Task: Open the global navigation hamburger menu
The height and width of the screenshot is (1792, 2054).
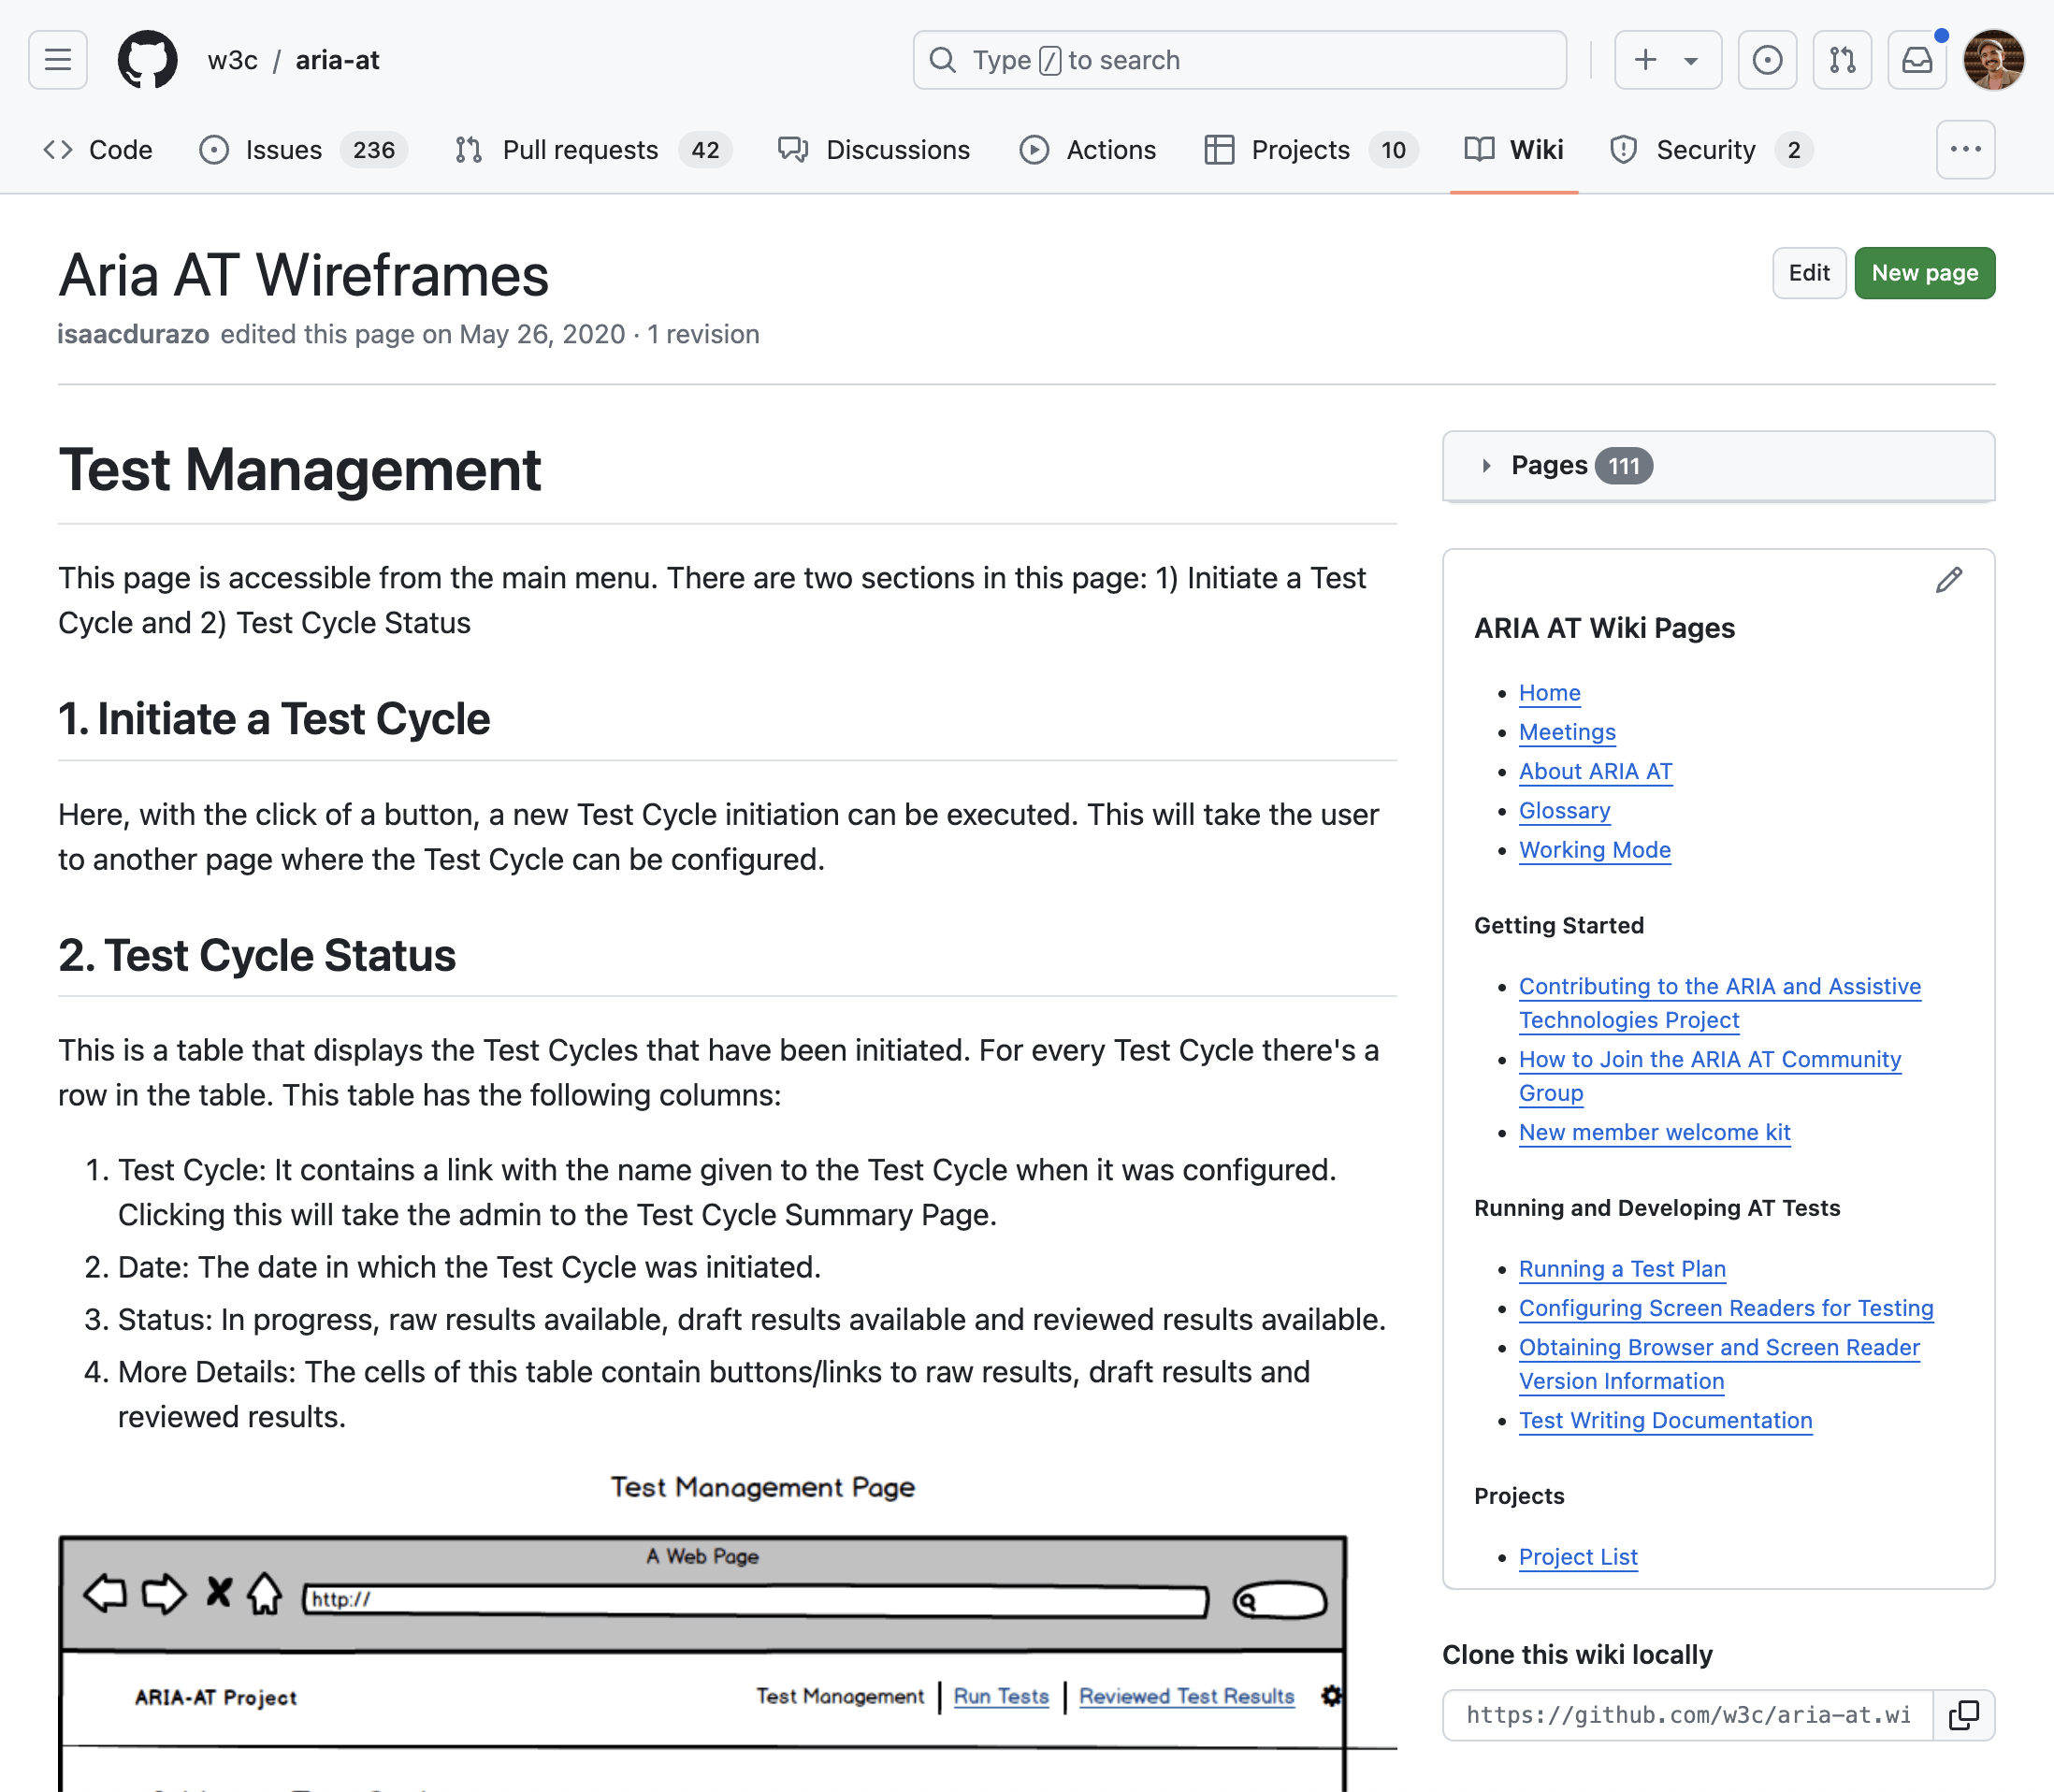Action: (57, 60)
